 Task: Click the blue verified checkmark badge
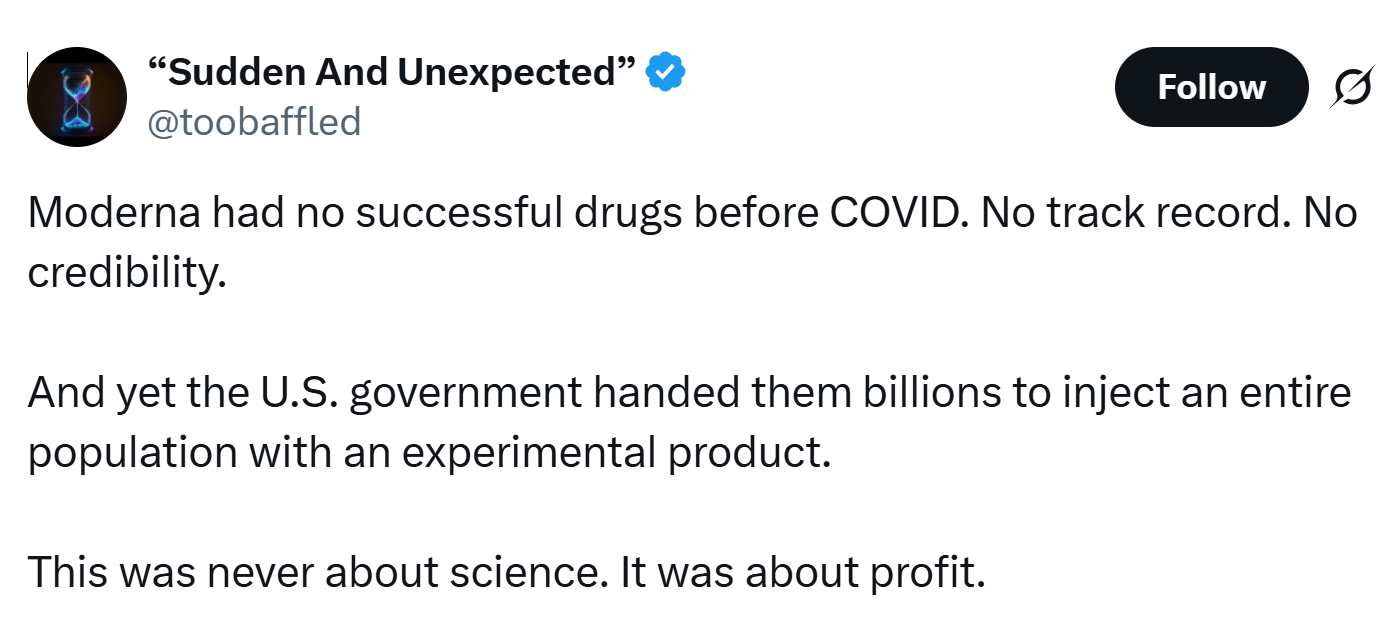tap(665, 72)
